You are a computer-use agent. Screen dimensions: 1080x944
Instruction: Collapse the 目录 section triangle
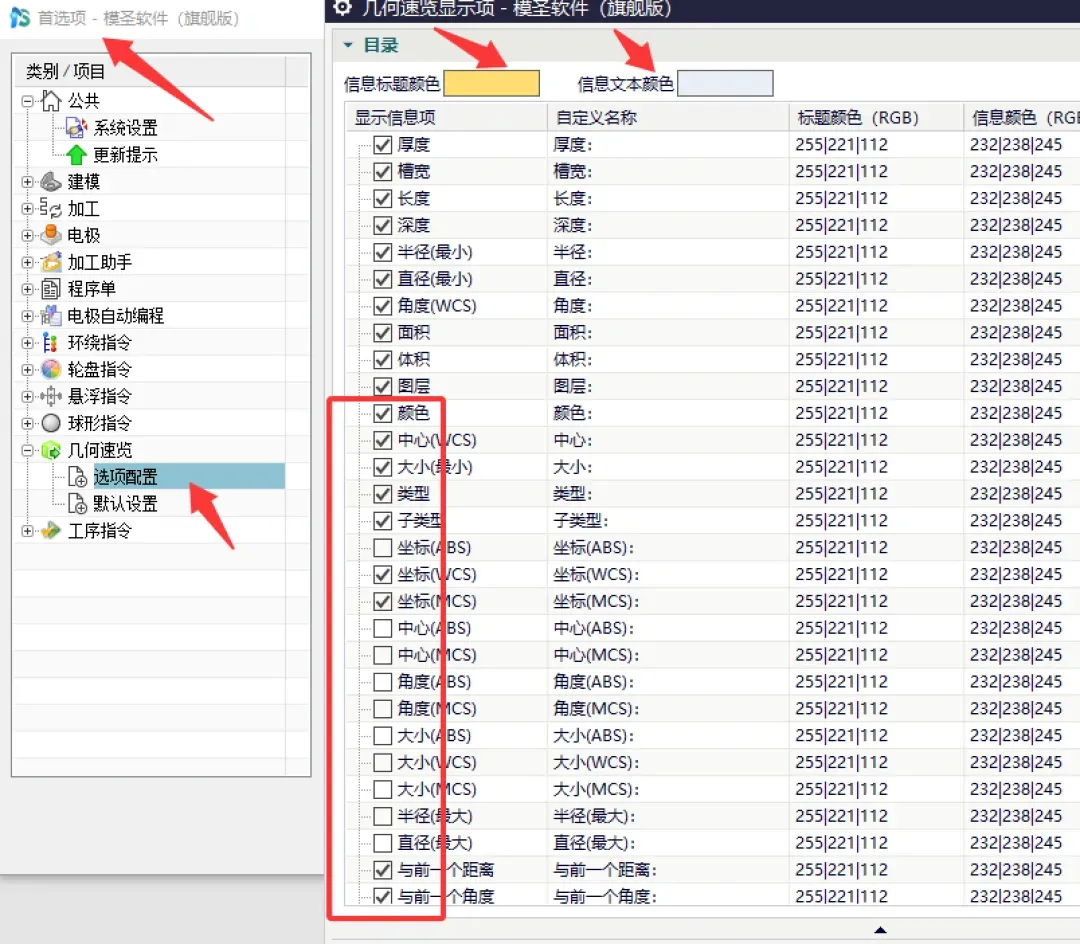tap(348, 45)
